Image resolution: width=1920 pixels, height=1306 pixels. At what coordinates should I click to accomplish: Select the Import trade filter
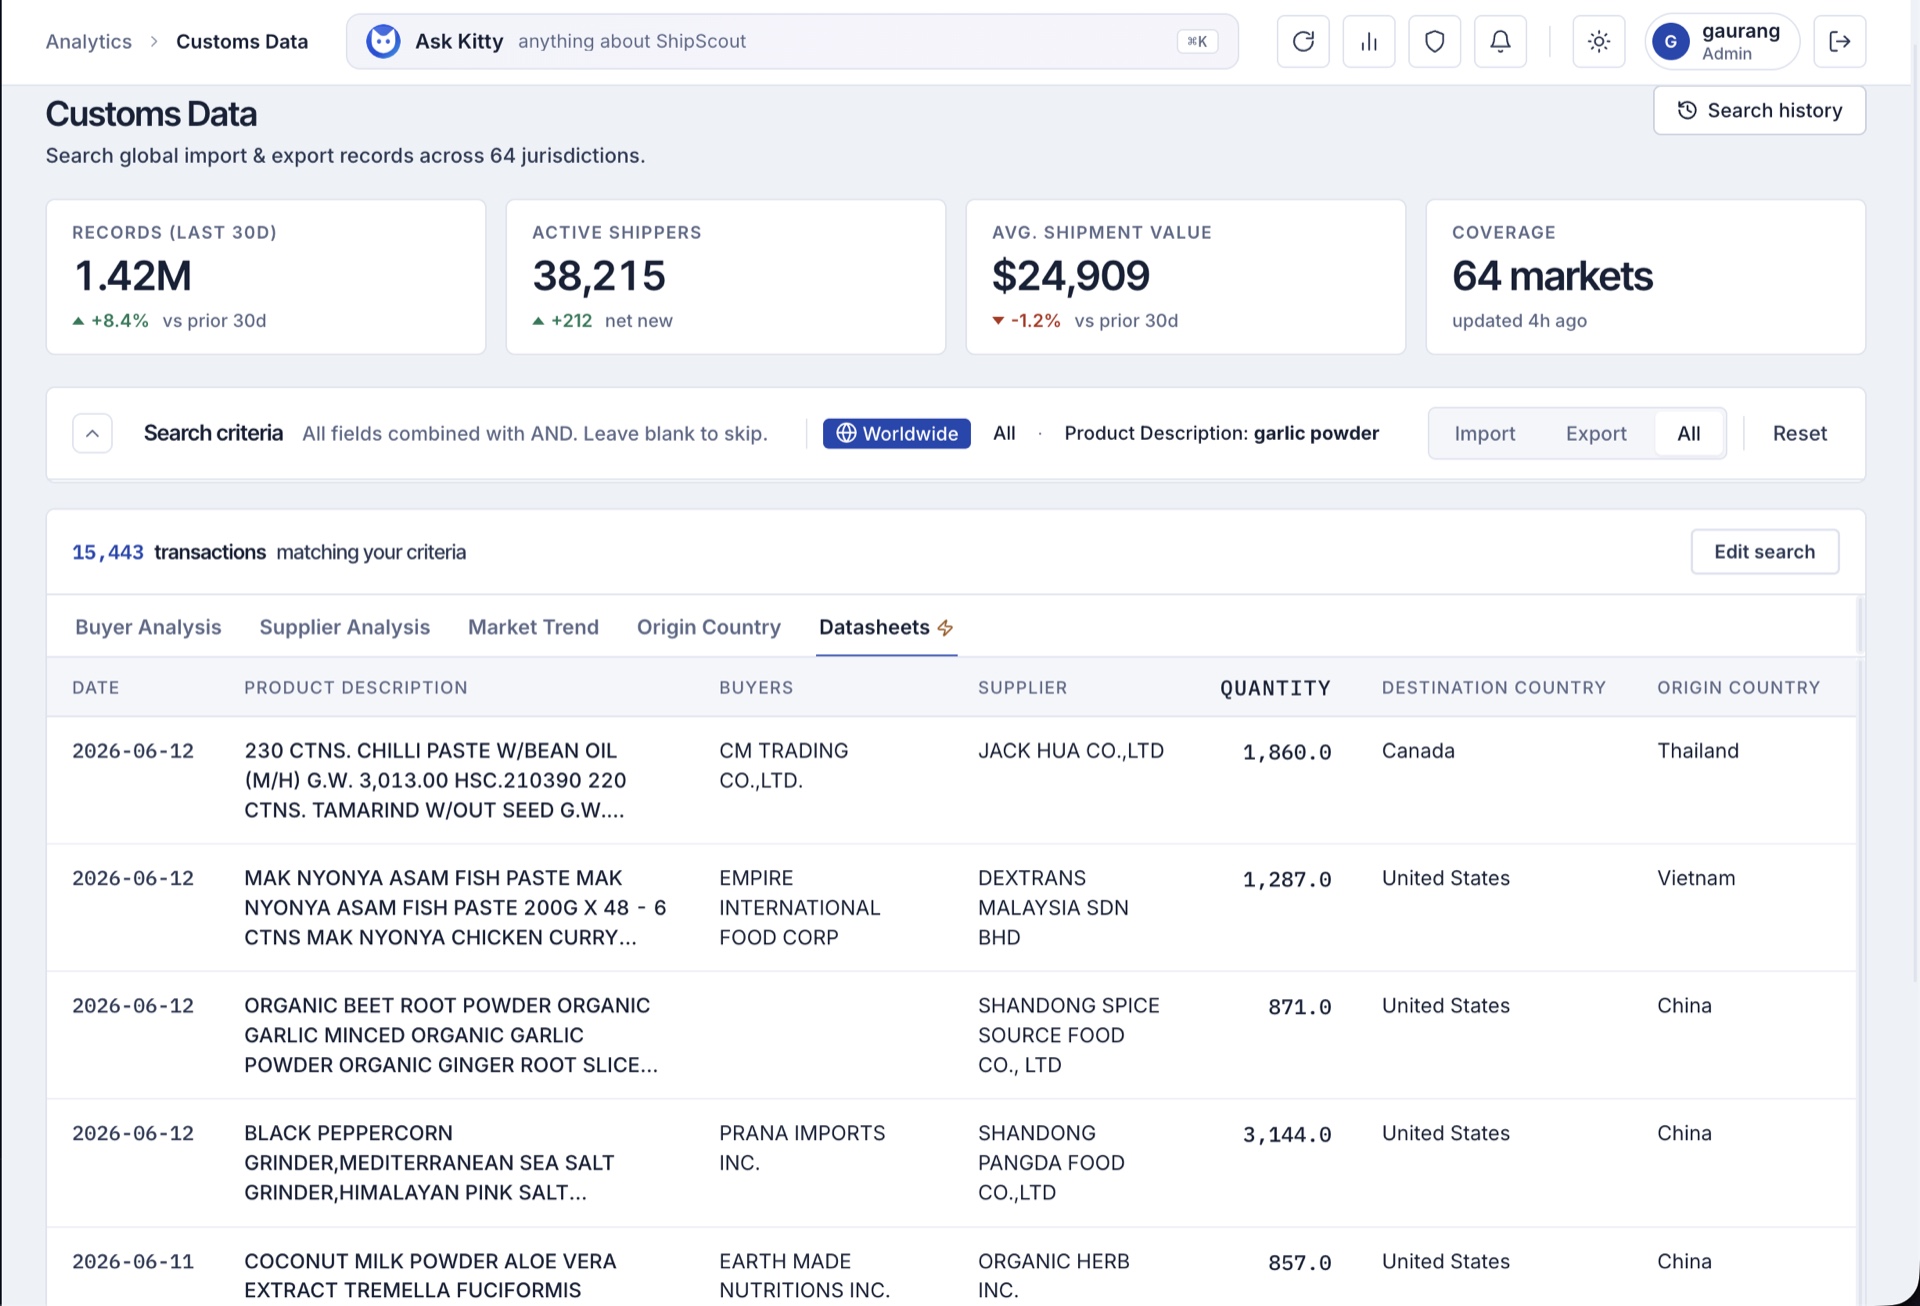[1484, 433]
